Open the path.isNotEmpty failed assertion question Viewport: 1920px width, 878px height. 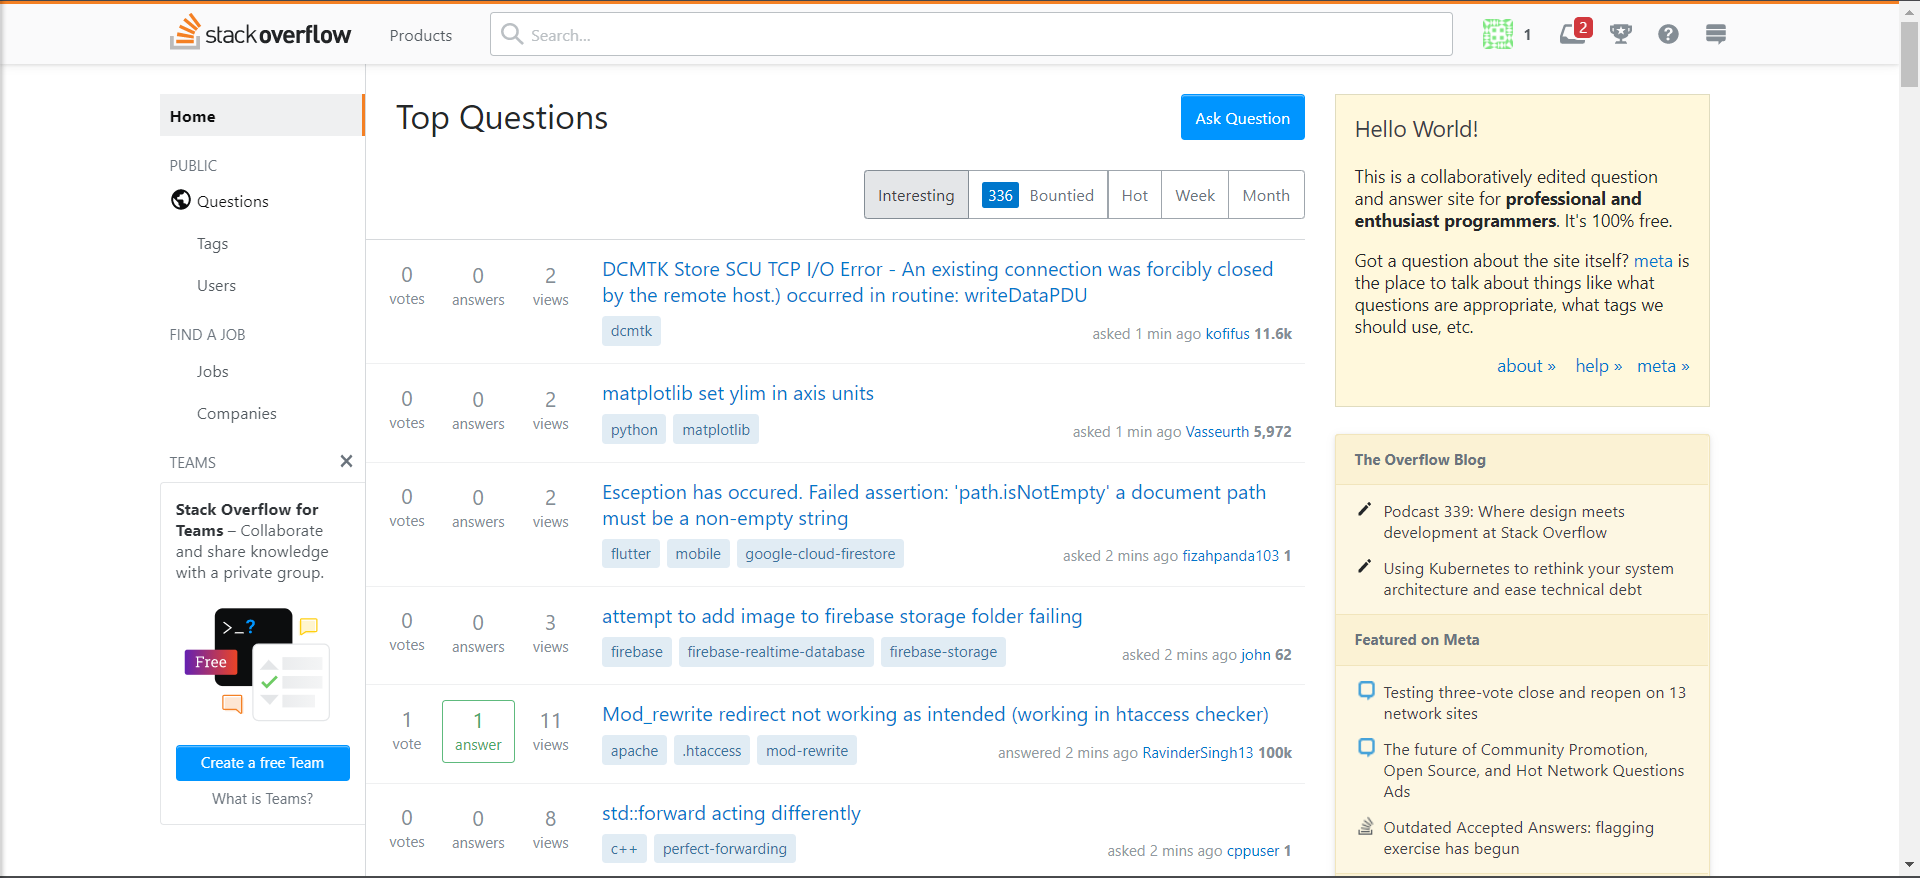pyautogui.click(x=934, y=505)
